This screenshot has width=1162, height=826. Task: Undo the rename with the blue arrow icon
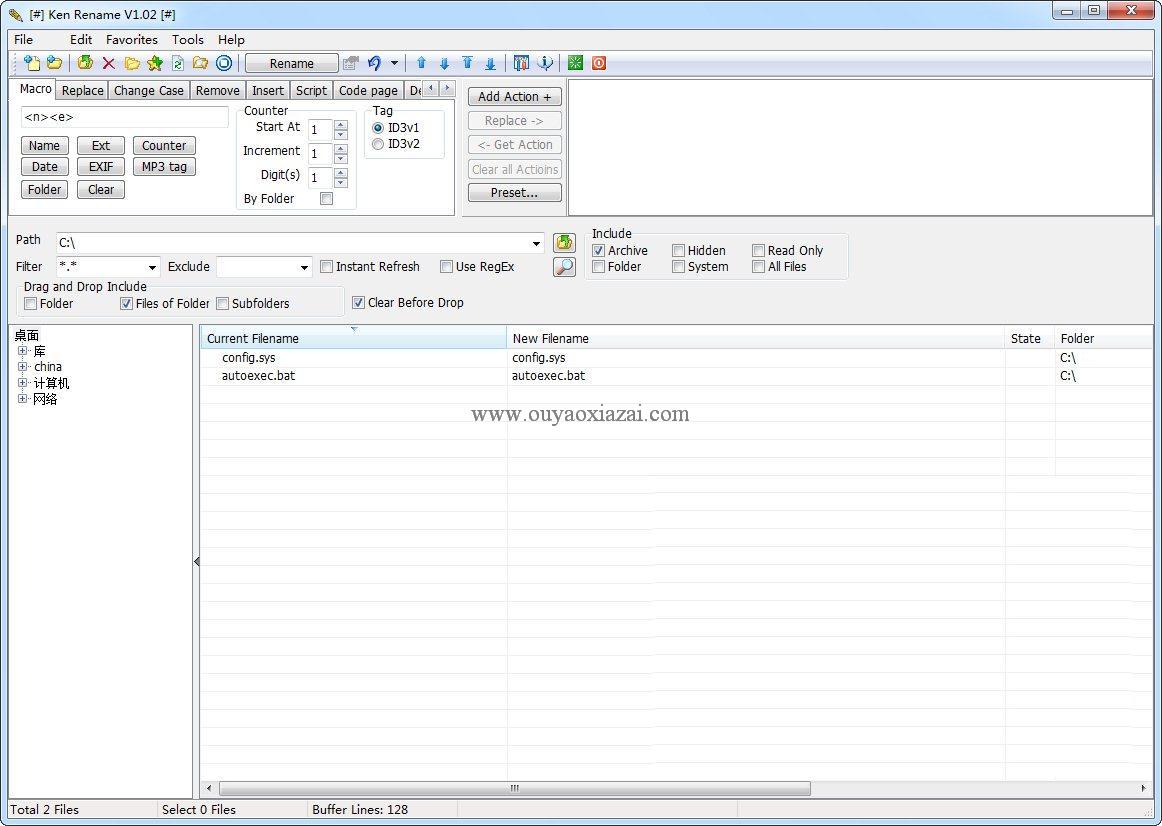coord(374,63)
